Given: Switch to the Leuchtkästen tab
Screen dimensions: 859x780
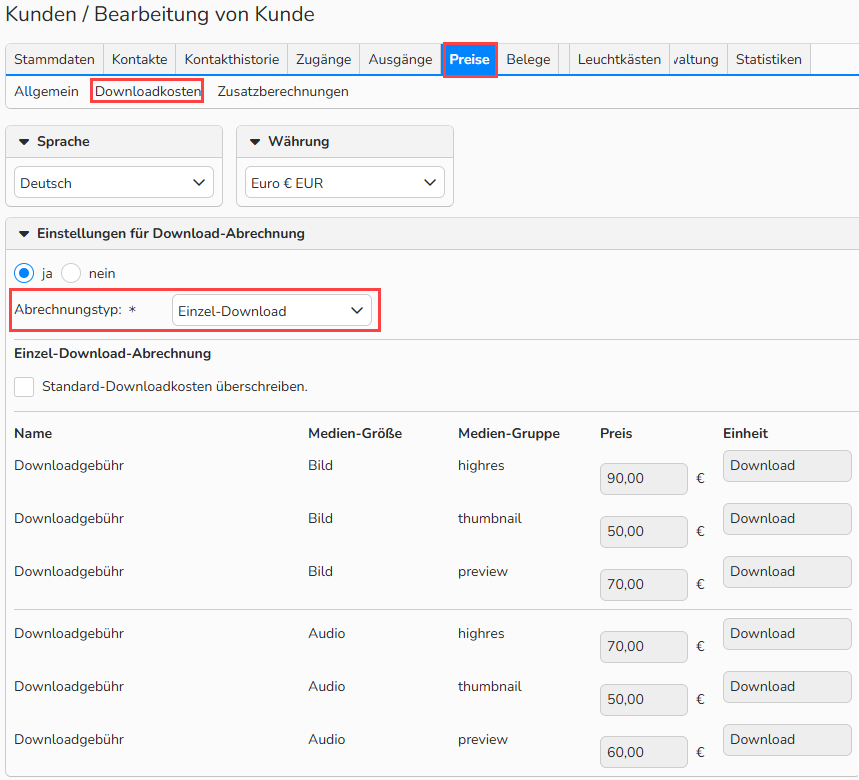Looking at the screenshot, I should (x=619, y=59).
